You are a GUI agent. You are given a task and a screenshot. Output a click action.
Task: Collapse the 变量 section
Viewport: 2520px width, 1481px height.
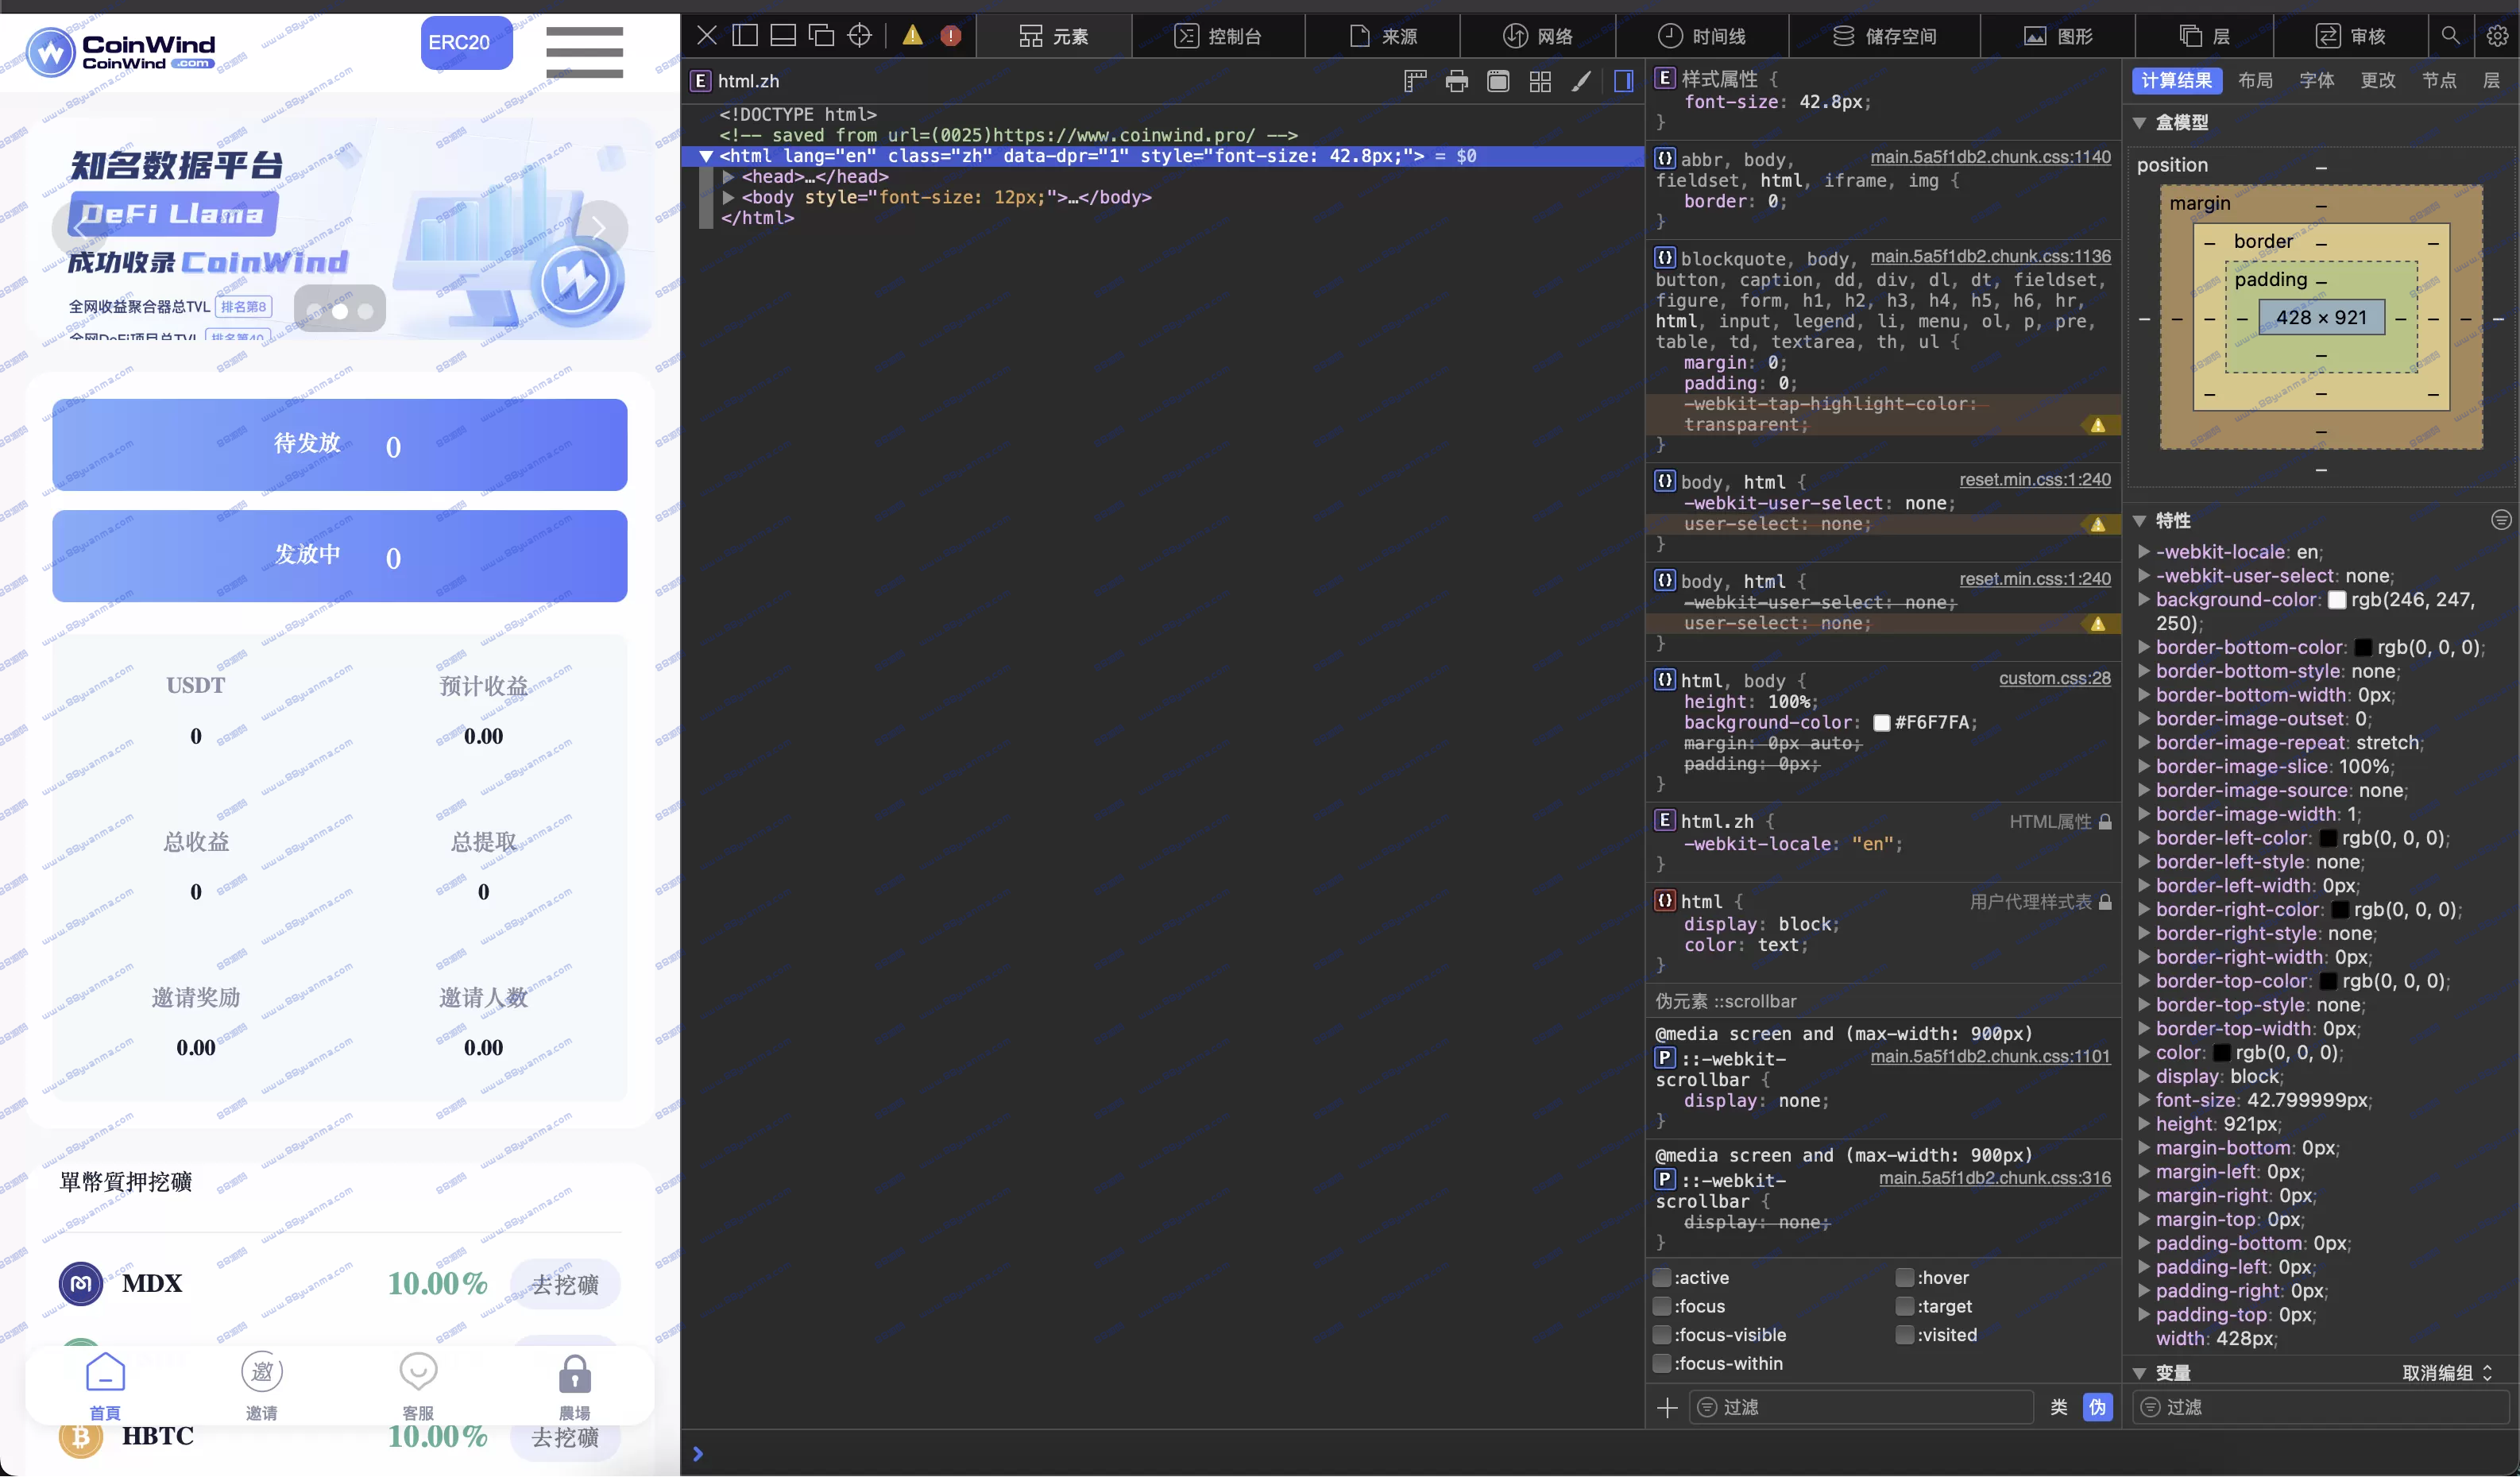coord(2139,1374)
